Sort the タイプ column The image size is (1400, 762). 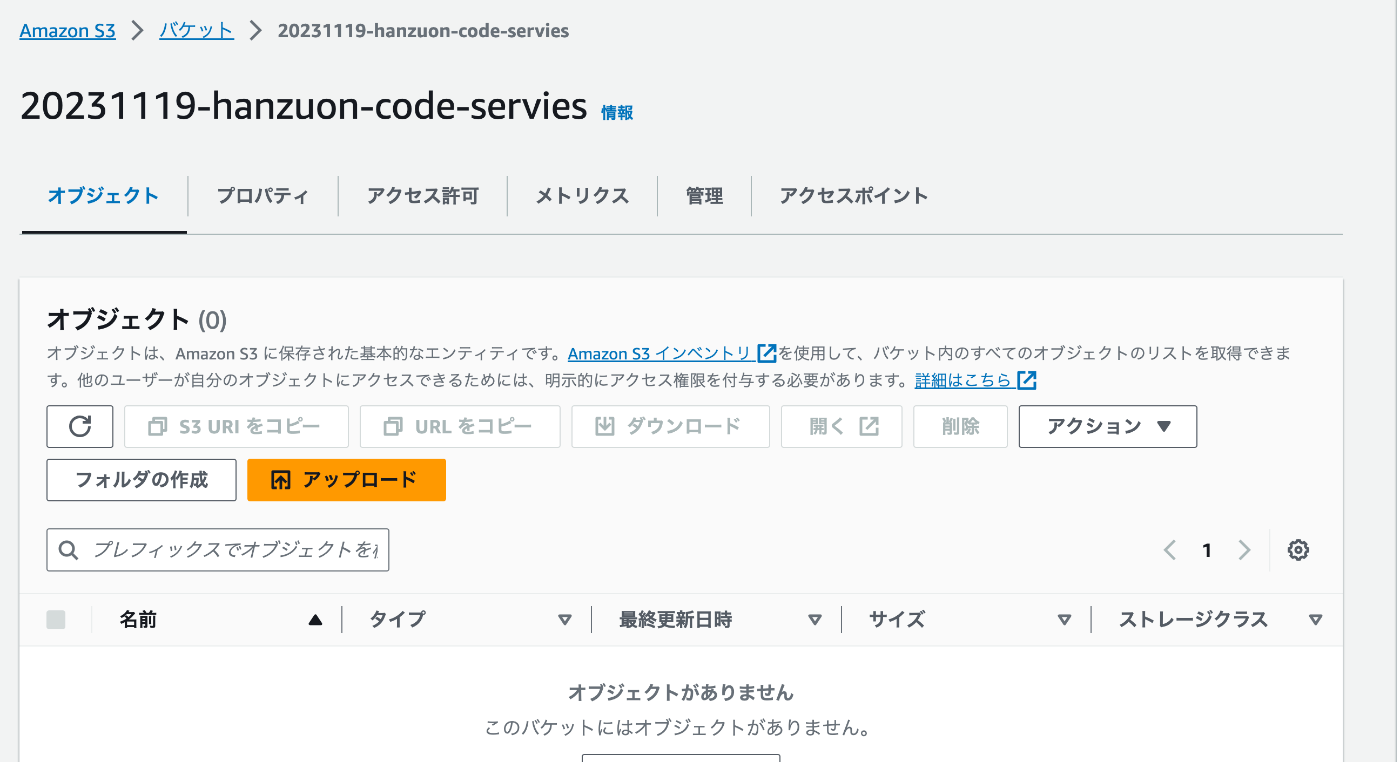tap(565, 620)
